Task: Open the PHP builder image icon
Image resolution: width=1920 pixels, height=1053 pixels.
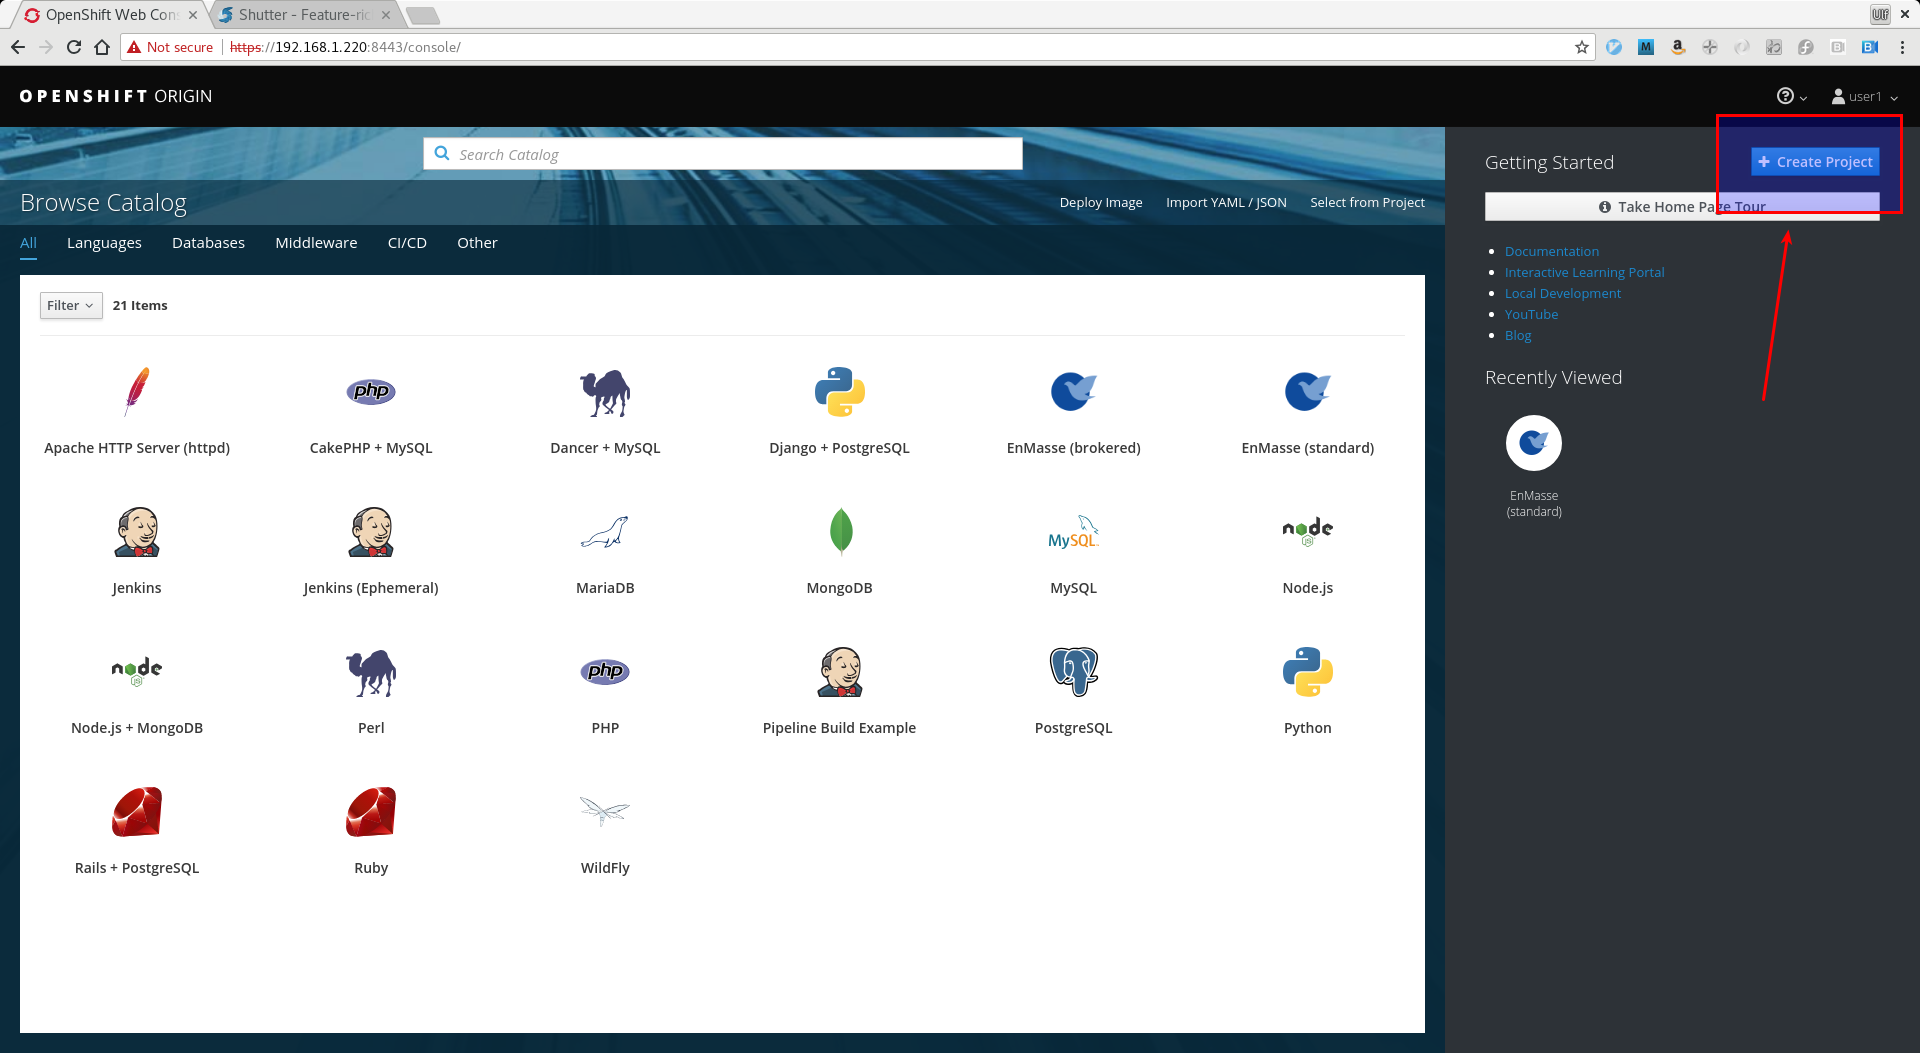Action: tap(605, 671)
